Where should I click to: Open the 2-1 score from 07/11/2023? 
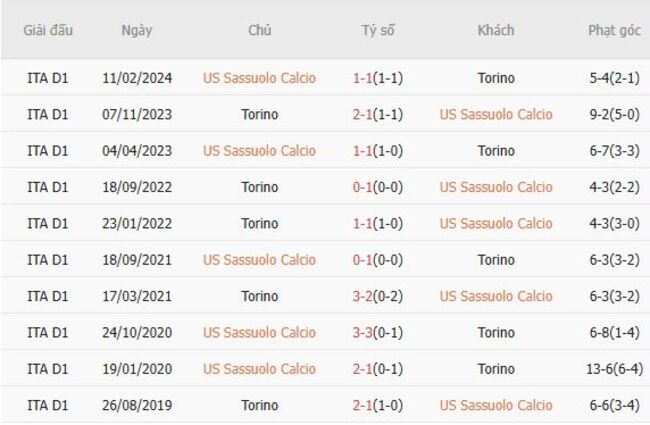tap(378, 114)
